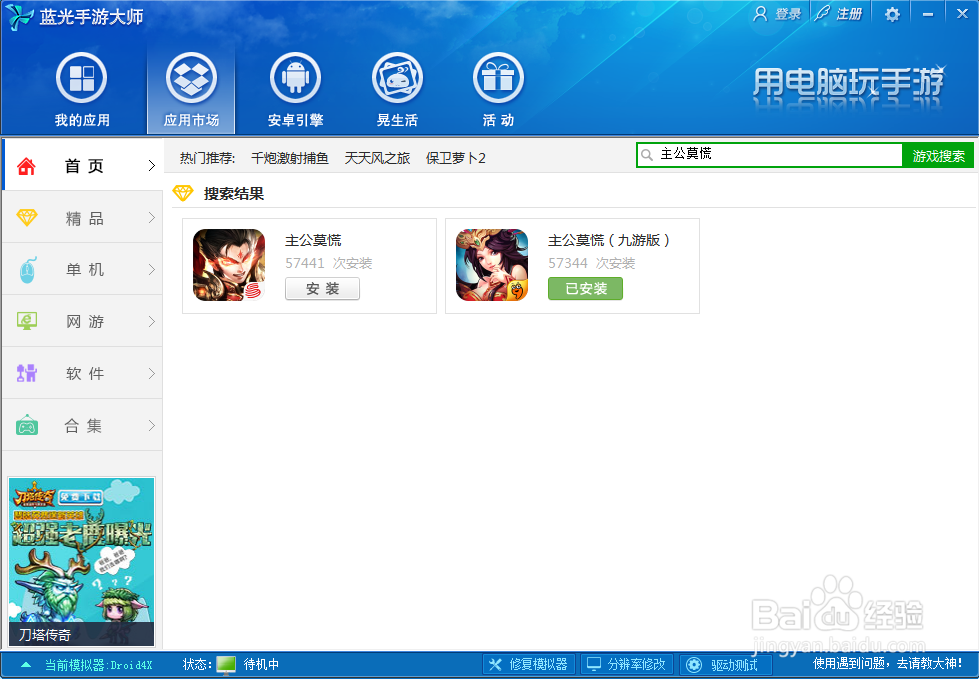Click the 使用遇到问题，去请教大神 link
Image resolution: width=979 pixels, height=679 pixels.
point(887,663)
